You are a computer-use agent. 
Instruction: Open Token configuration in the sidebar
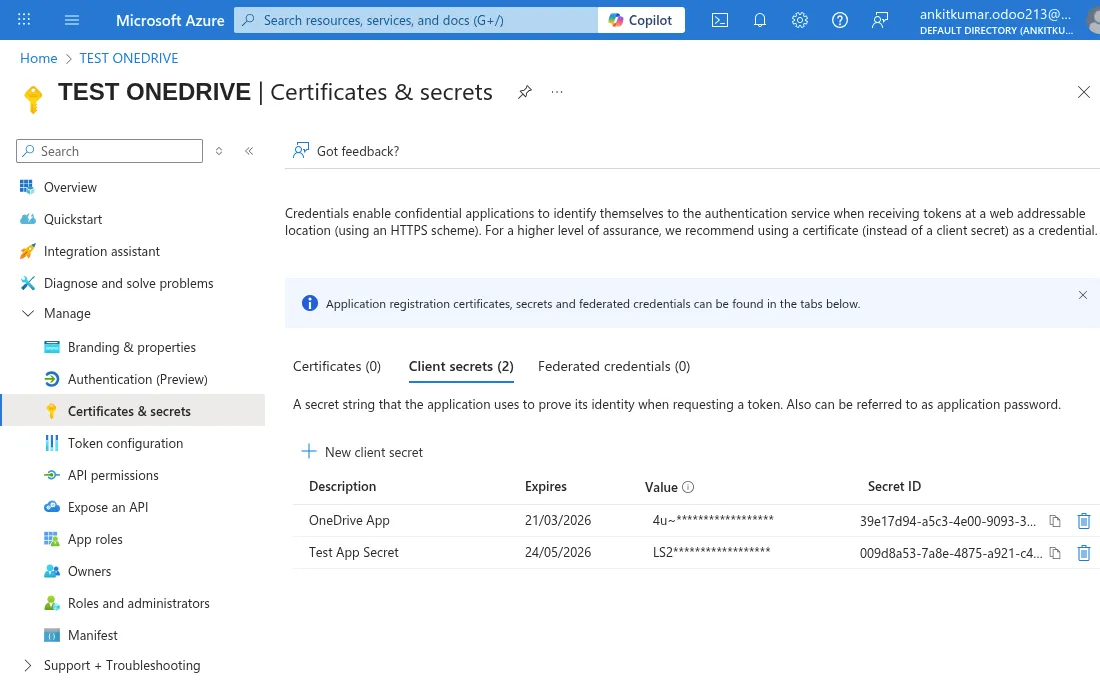coord(125,443)
